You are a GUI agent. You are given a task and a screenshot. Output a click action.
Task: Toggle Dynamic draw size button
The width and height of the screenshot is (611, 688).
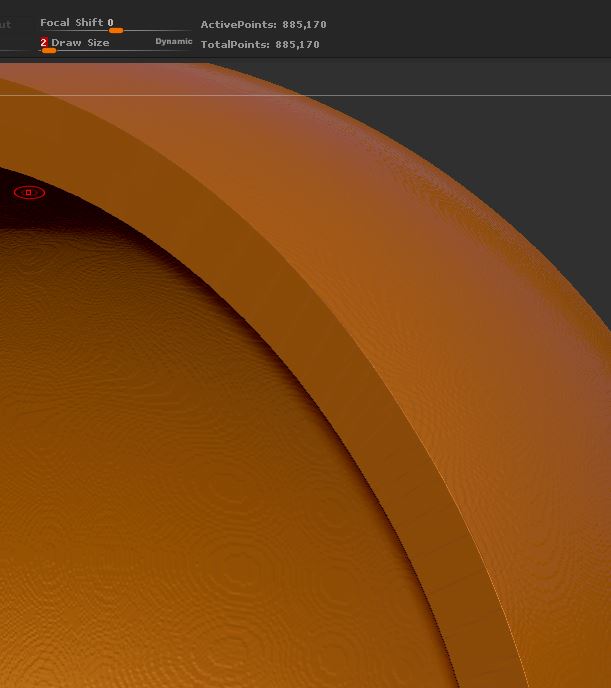(x=174, y=42)
